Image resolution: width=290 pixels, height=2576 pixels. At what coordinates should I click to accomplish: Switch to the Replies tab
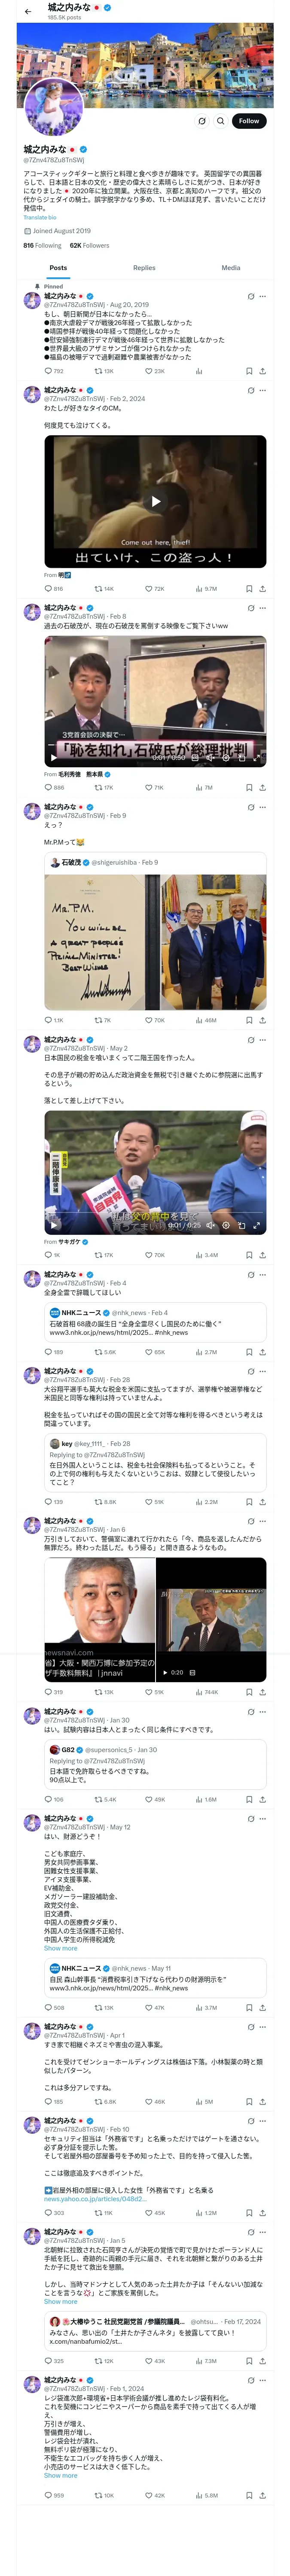pos(144,268)
